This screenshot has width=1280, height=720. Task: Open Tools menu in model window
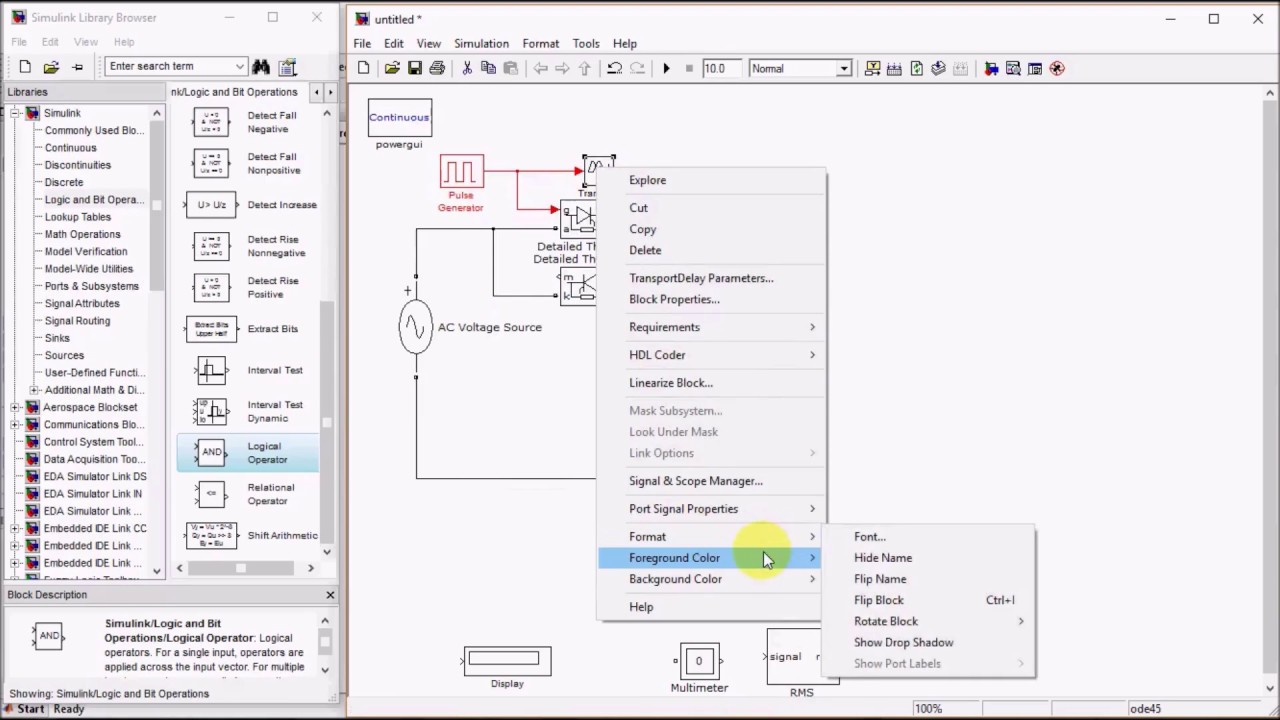pos(586,43)
